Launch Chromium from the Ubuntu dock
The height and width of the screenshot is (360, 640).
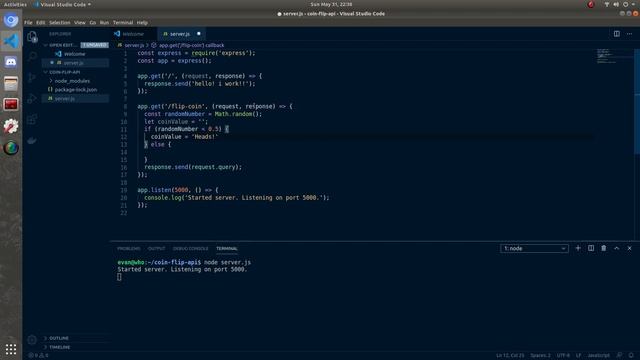11,20
